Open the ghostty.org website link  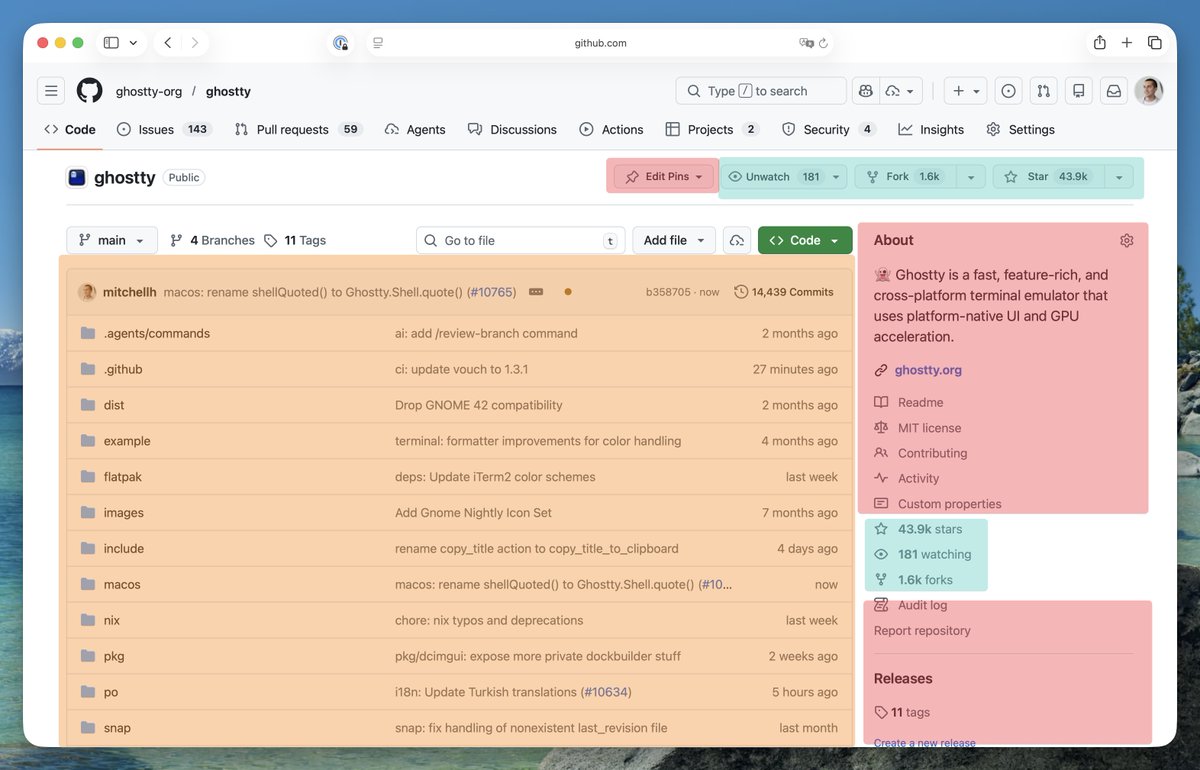pos(928,370)
